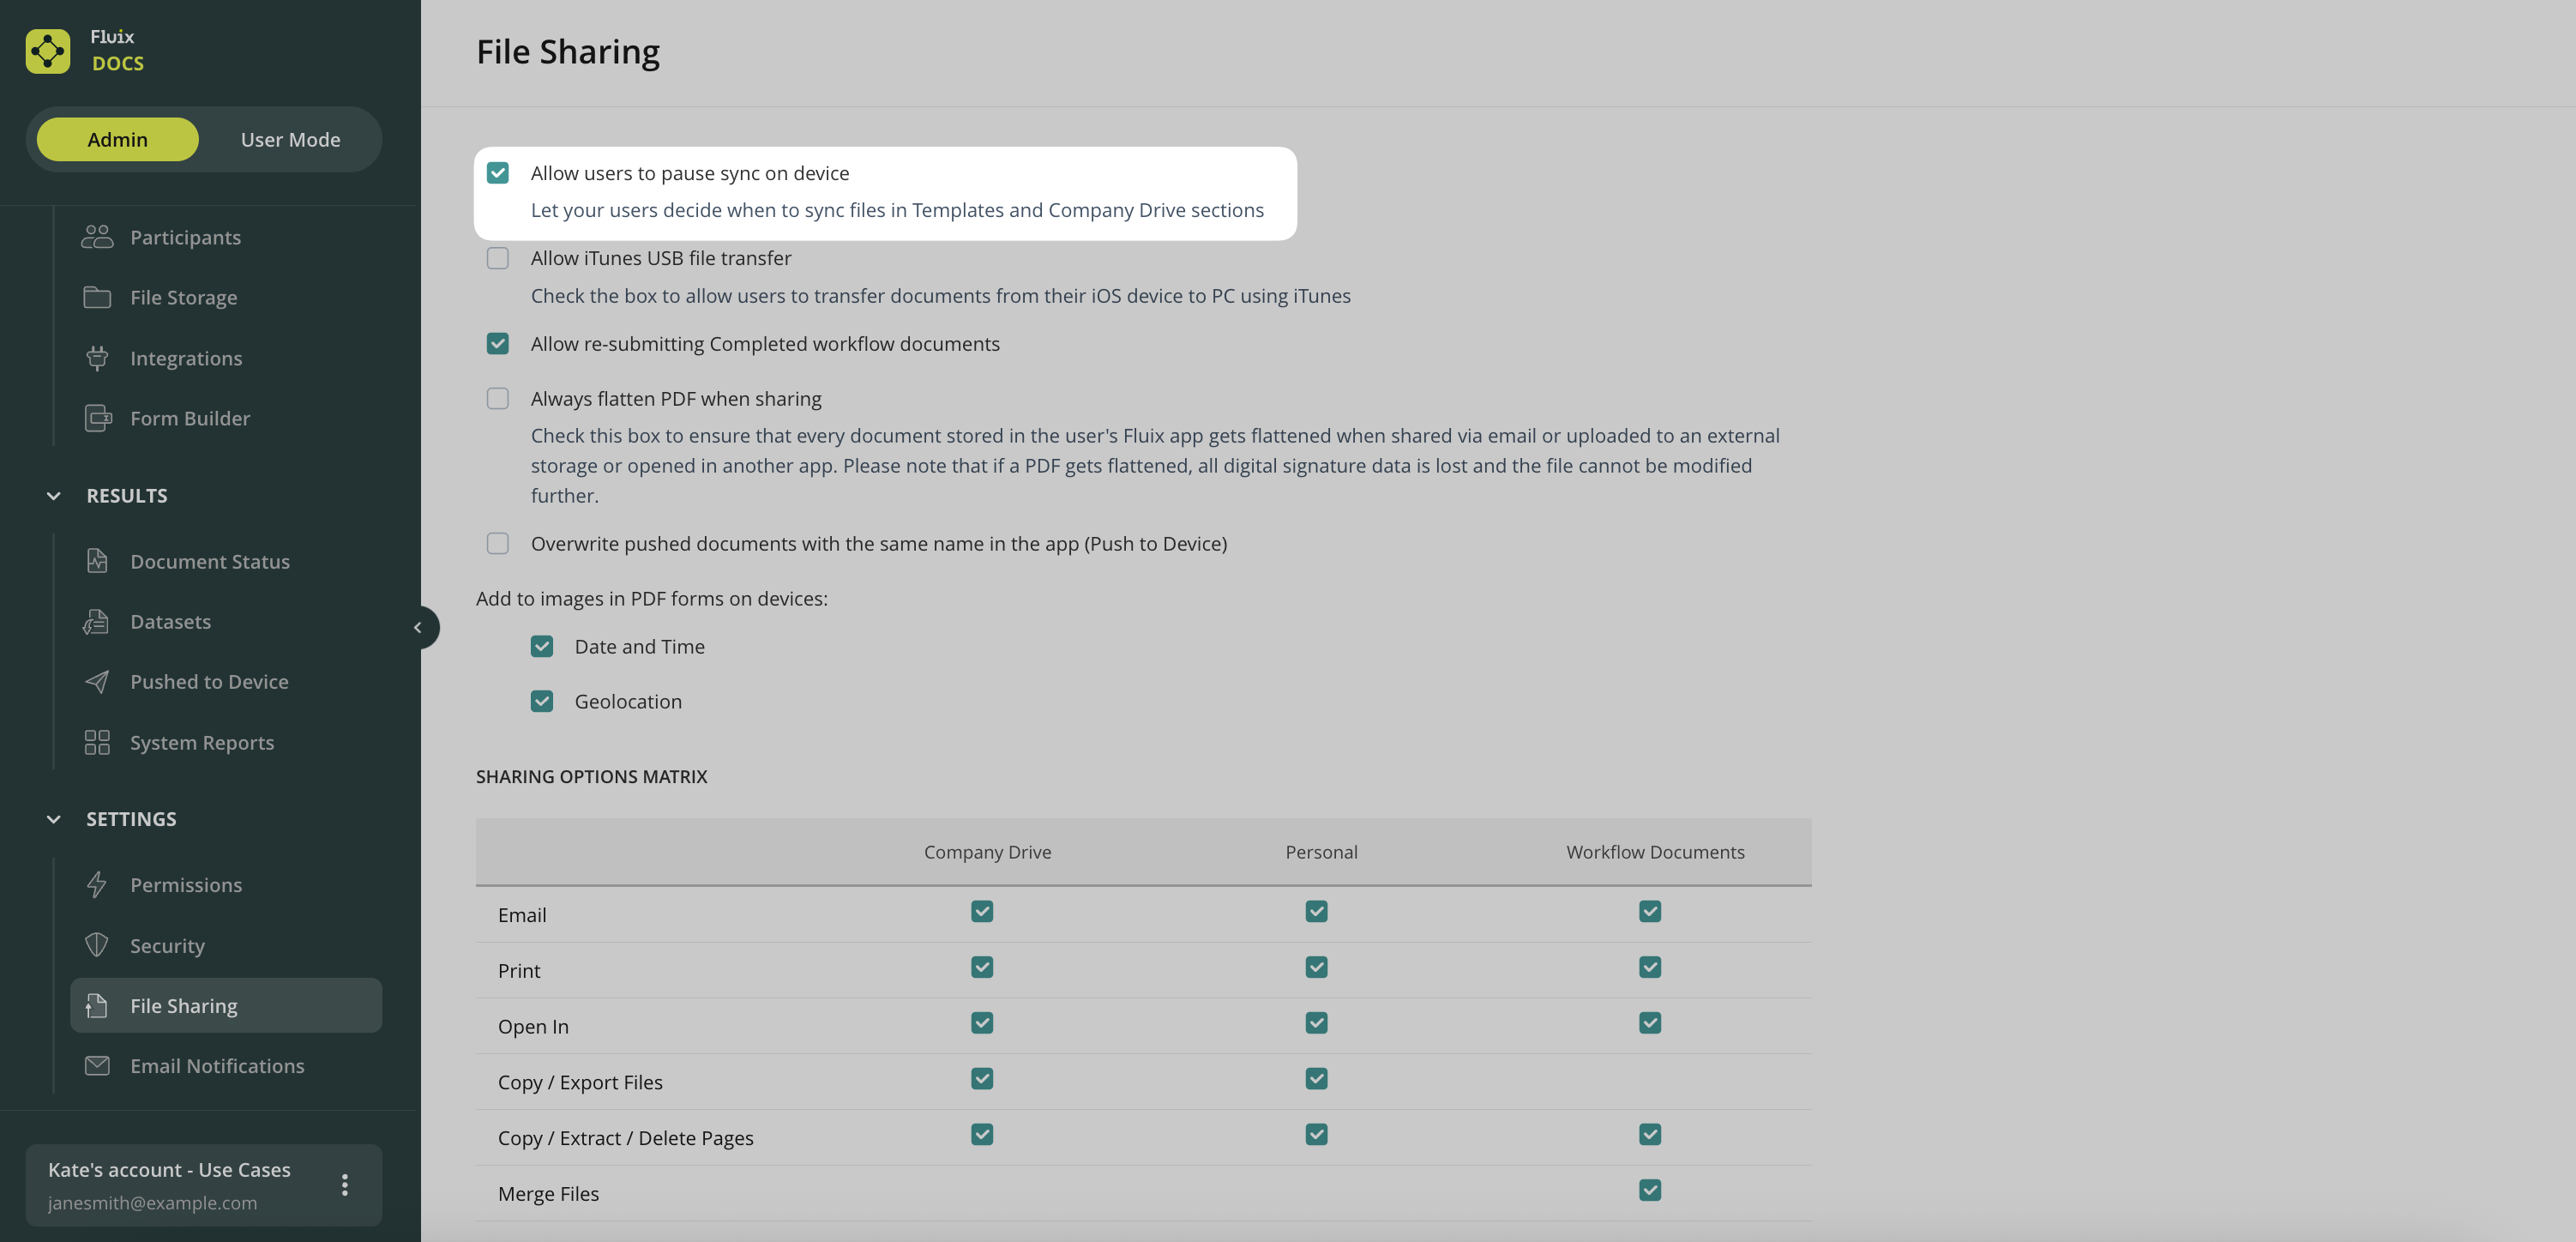Select the Admin mode tab

coord(117,140)
